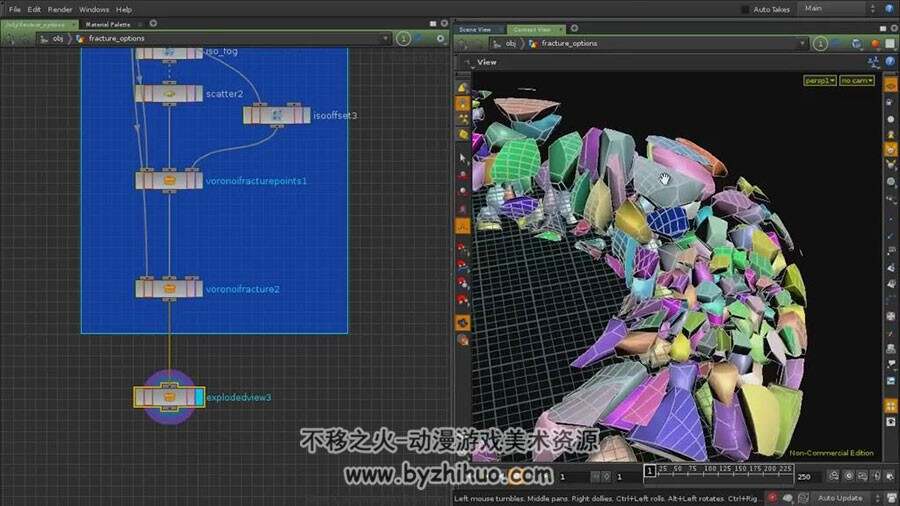The width and height of the screenshot is (900, 506).
Task: Open the Render menu
Action: click(60, 9)
